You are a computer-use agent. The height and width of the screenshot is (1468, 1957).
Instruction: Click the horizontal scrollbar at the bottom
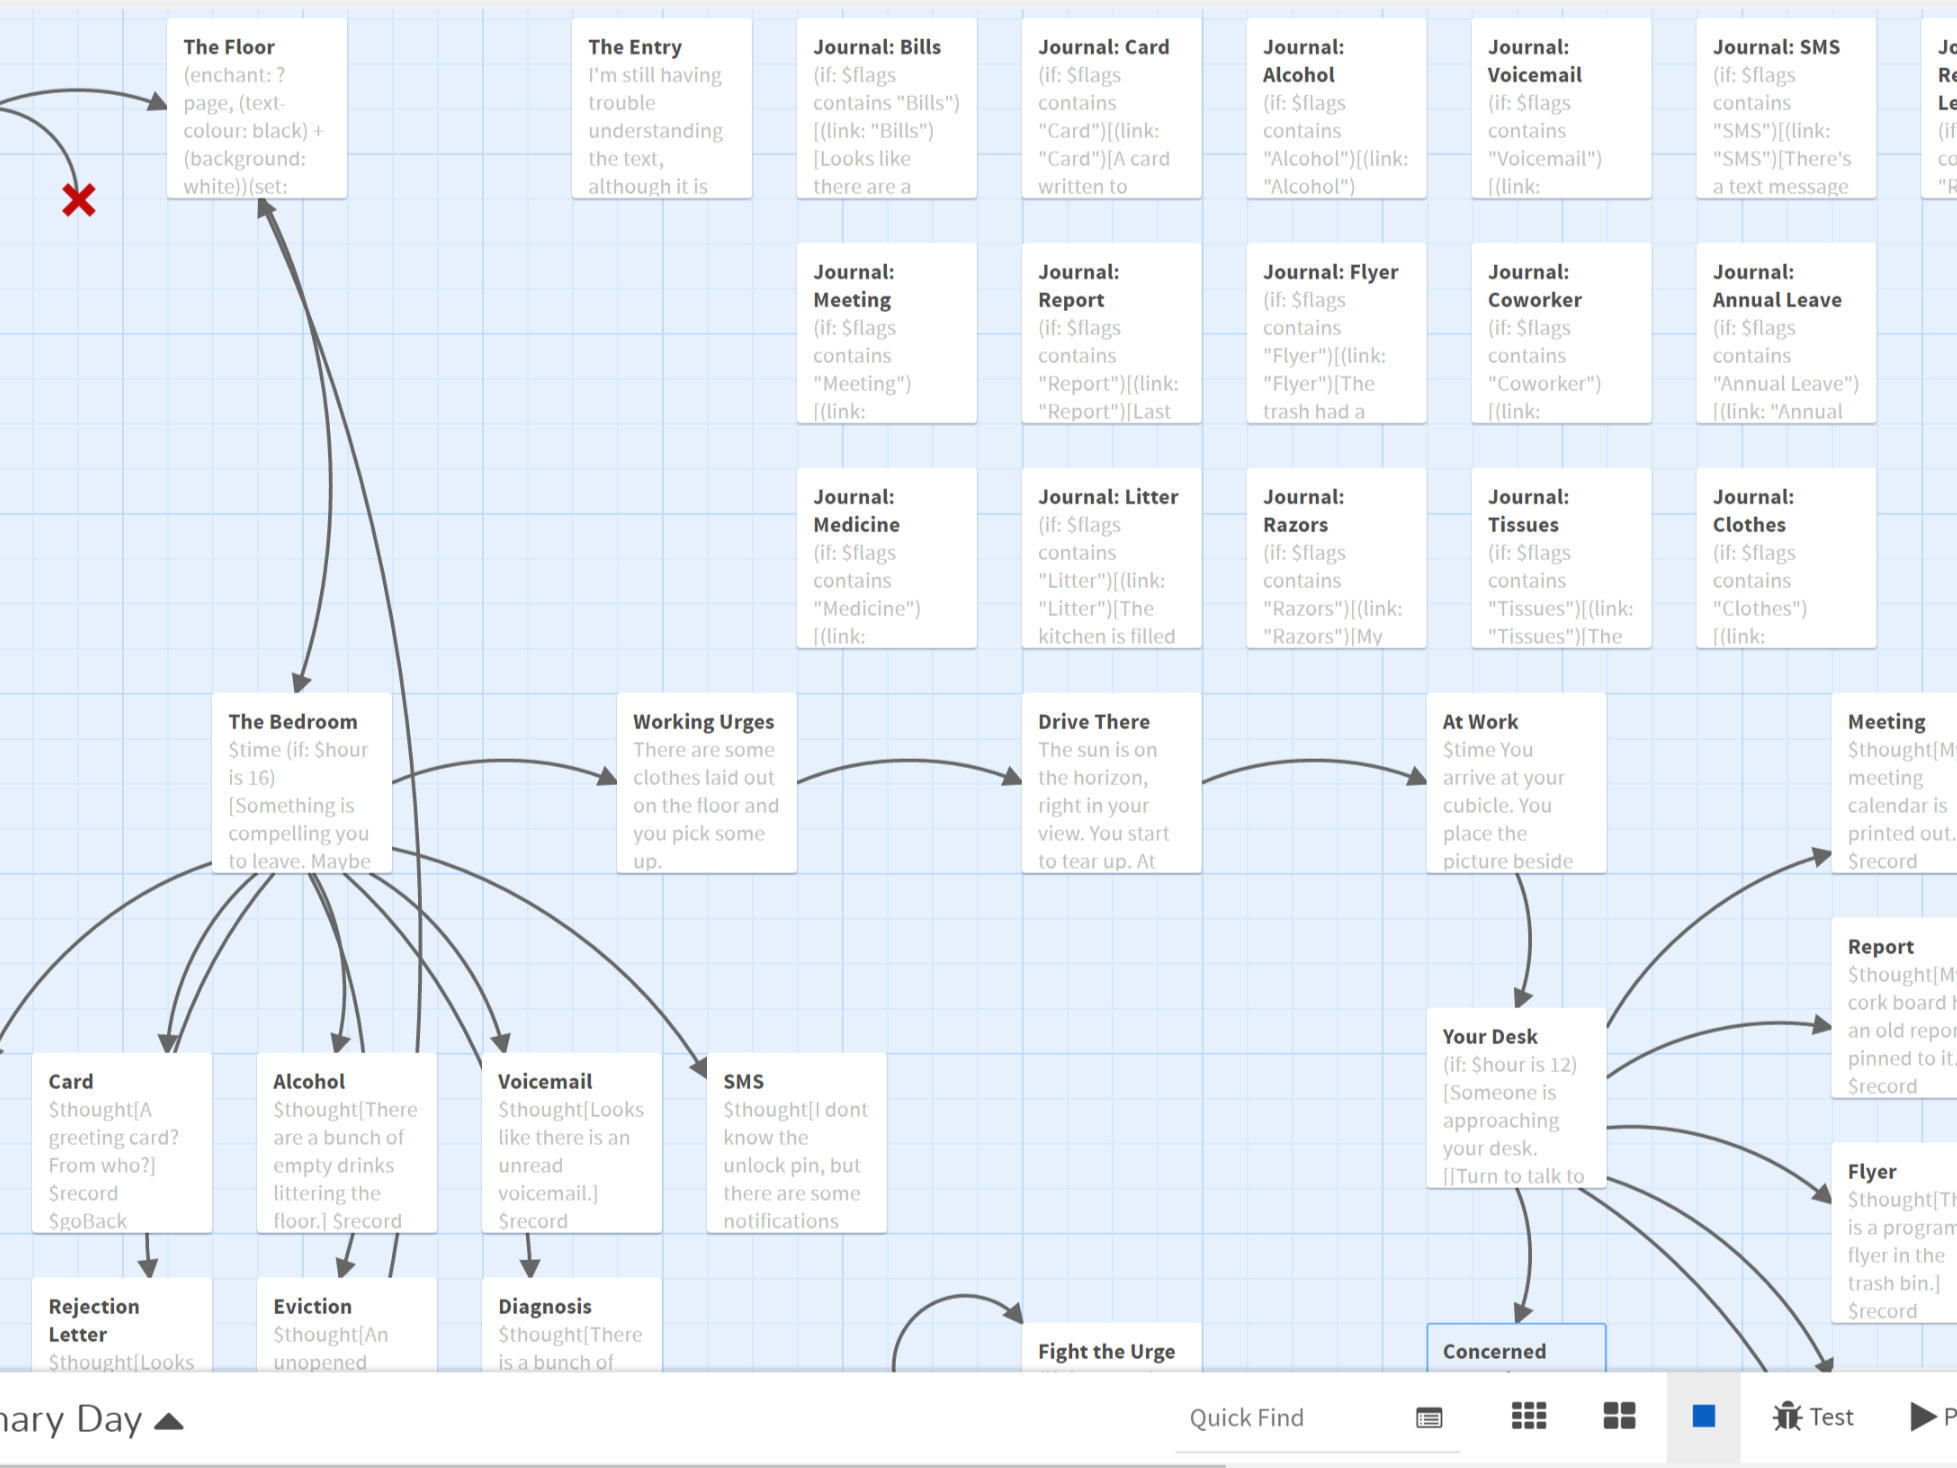pyautogui.click(x=612, y=1465)
